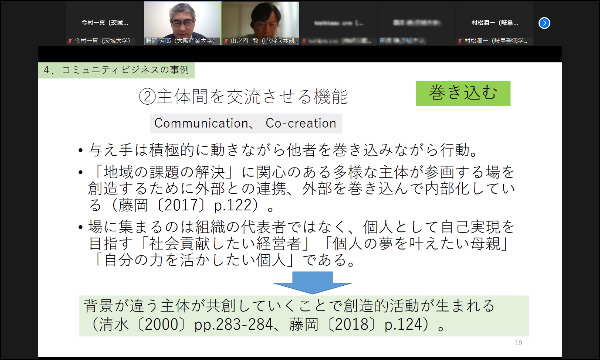The height and width of the screenshot is (360, 600).
Task: Select the active speaker video with glasses
Action: click(183, 23)
